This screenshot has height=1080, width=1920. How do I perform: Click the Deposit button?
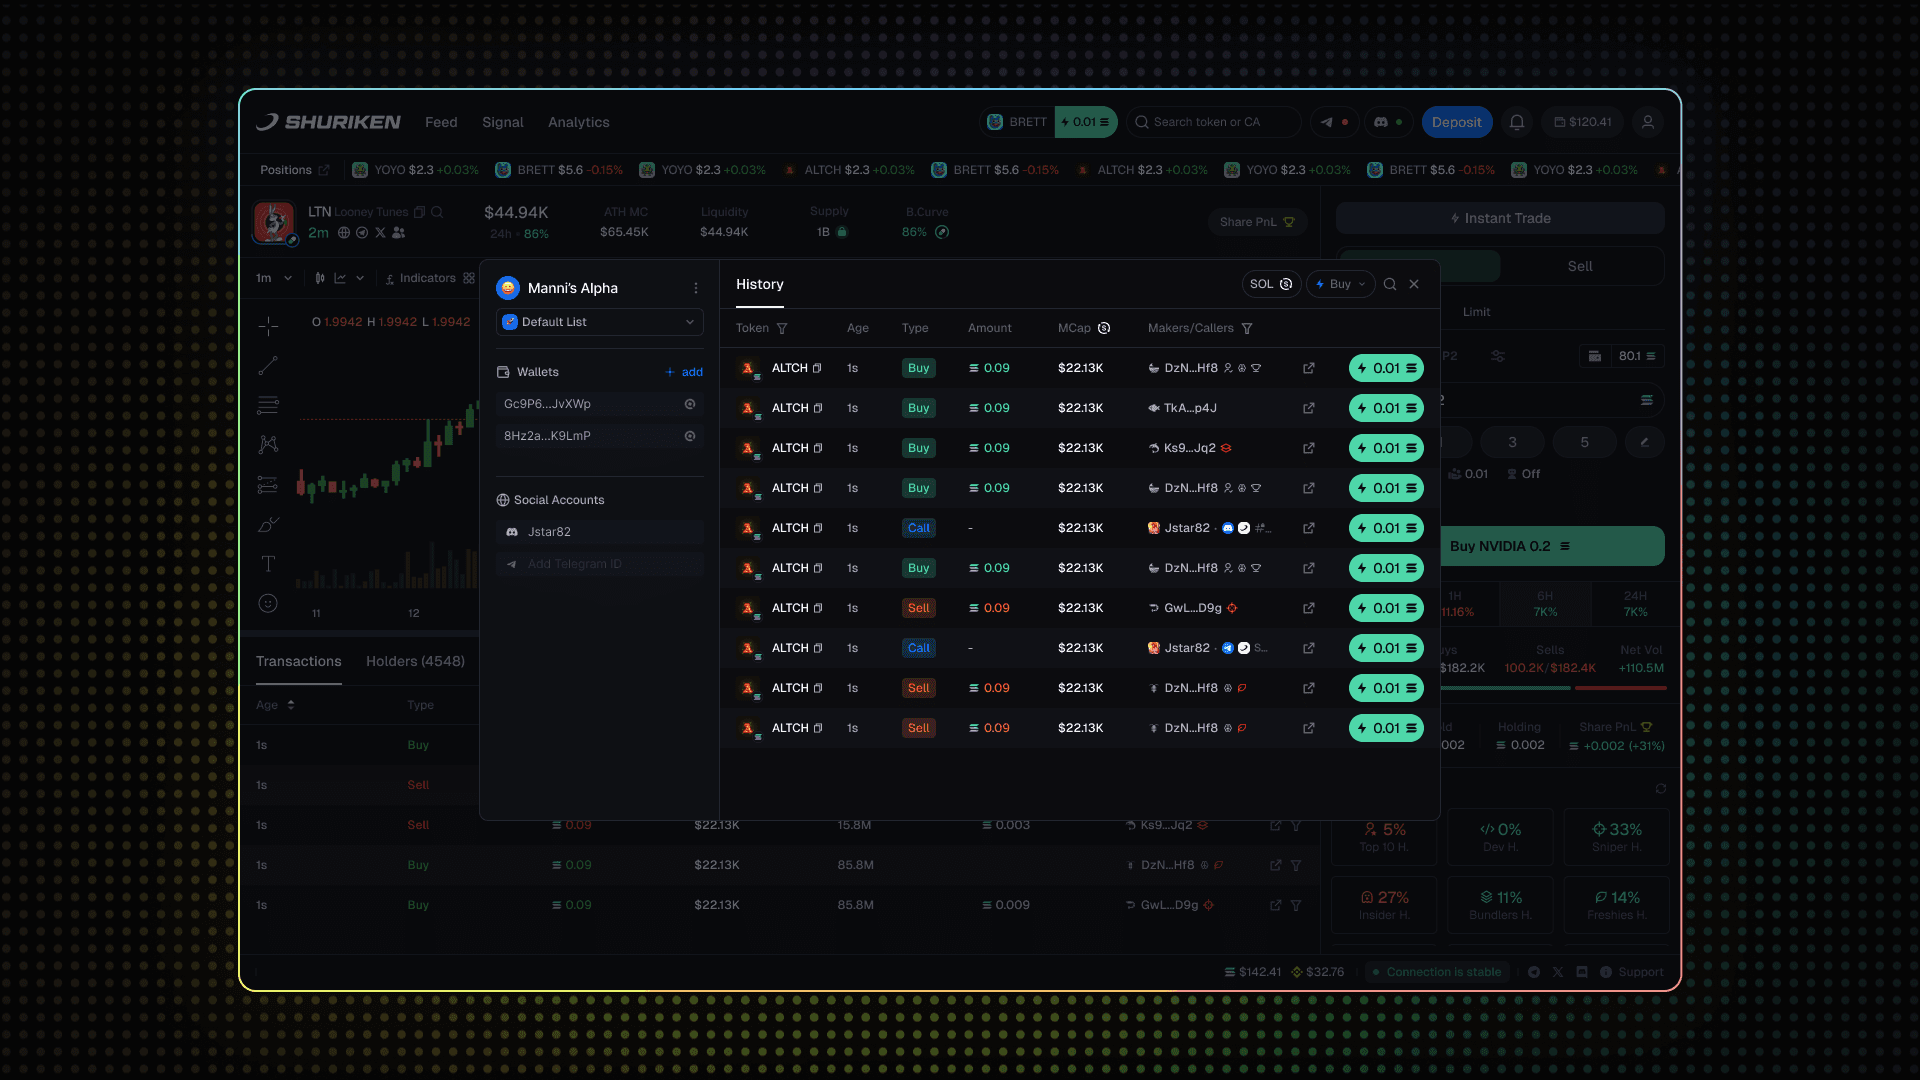[1456, 122]
